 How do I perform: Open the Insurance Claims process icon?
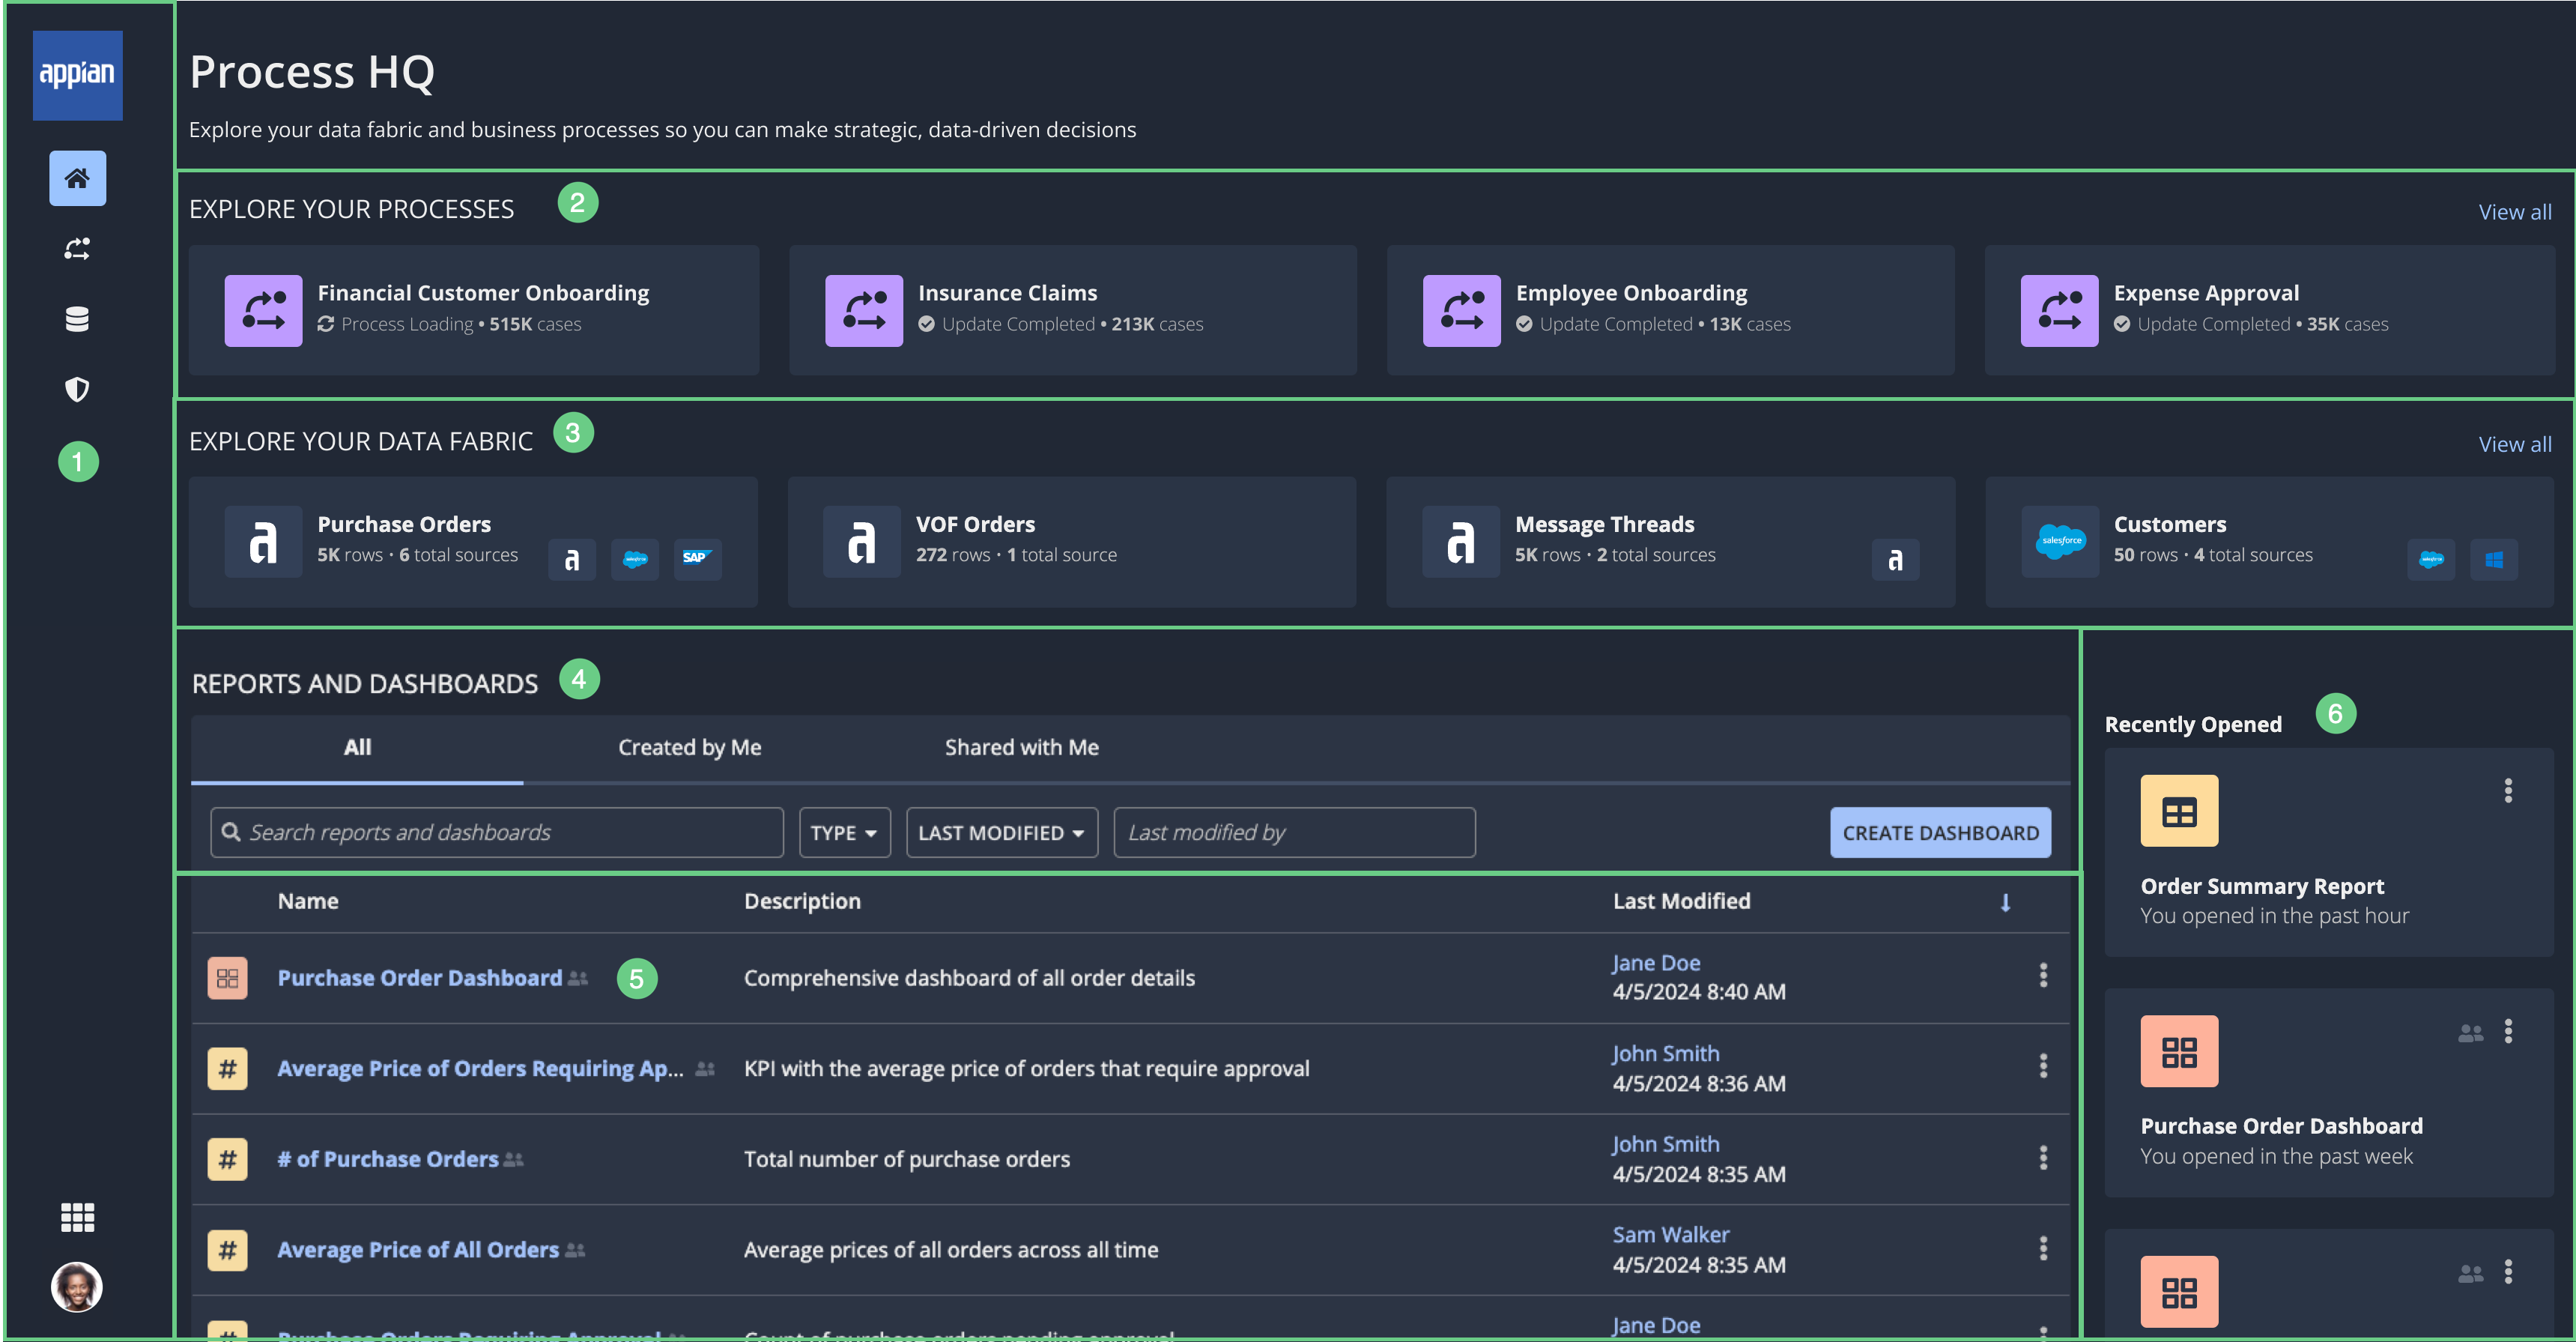[x=864, y=311]
